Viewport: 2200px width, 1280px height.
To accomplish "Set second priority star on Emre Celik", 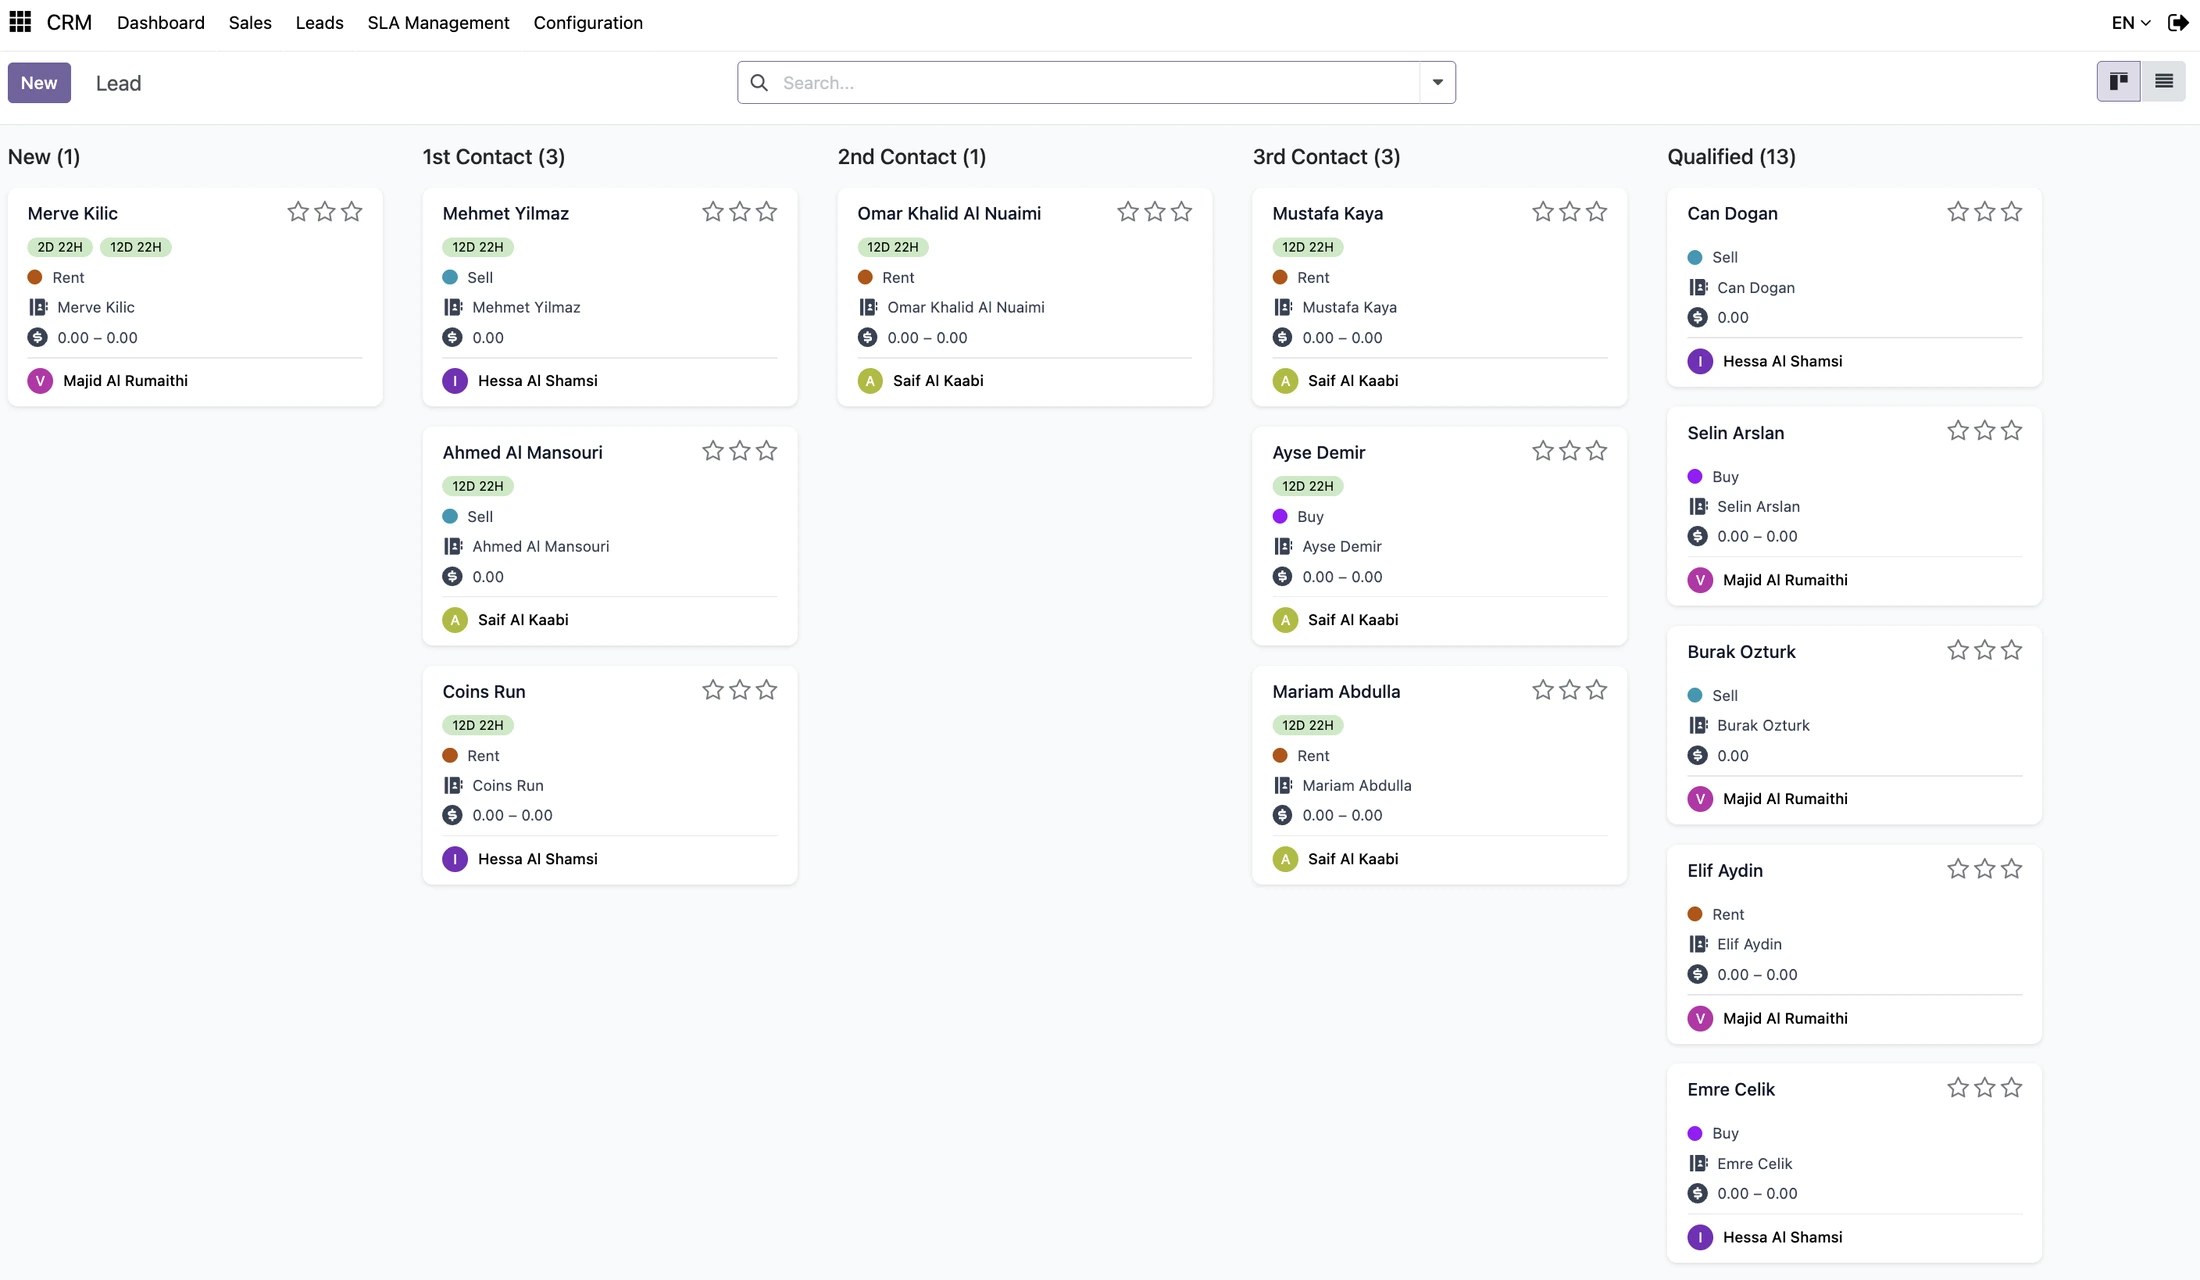I will [x=1985, y=1088].
